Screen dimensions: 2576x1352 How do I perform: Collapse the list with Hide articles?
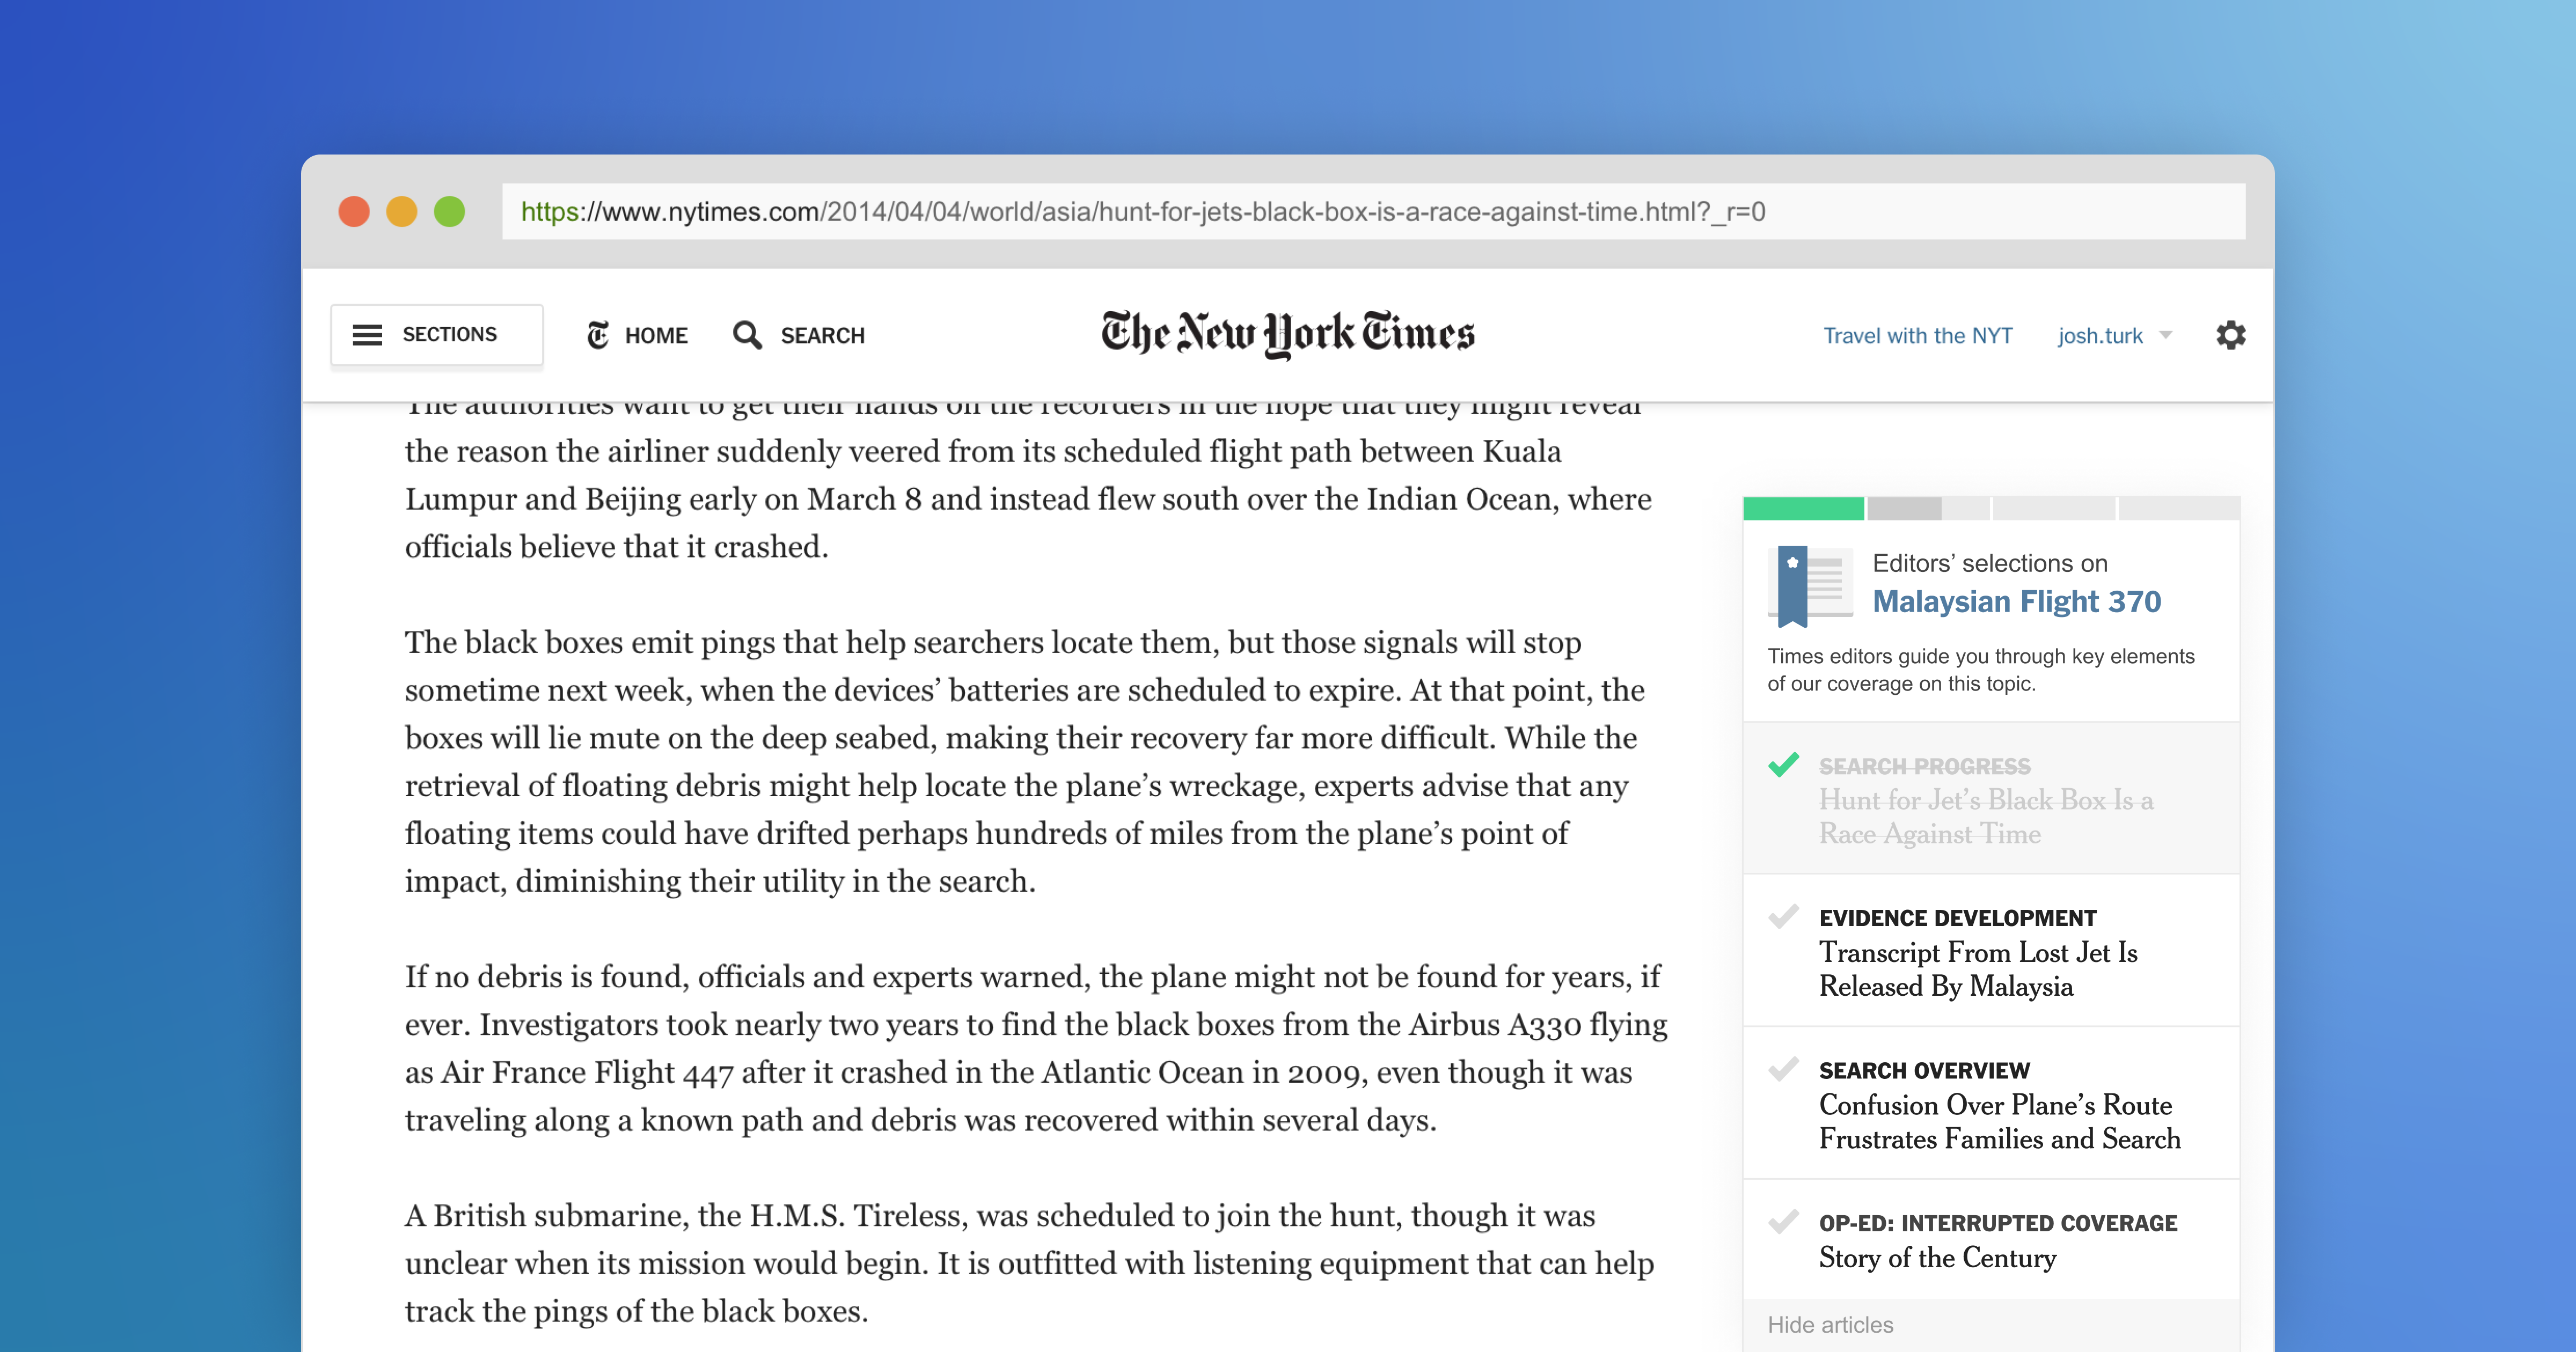(x=1830, y=1324)
